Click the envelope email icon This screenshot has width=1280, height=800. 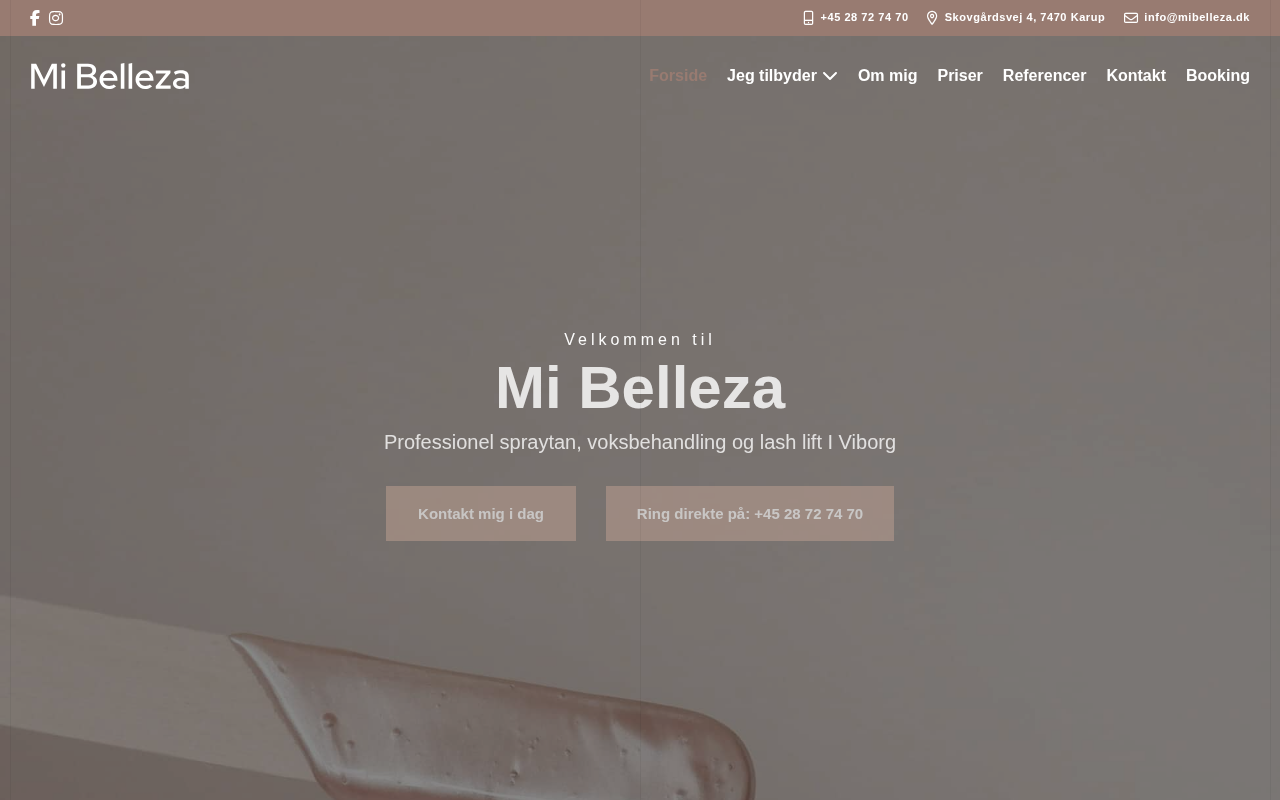click(1131, 18)
